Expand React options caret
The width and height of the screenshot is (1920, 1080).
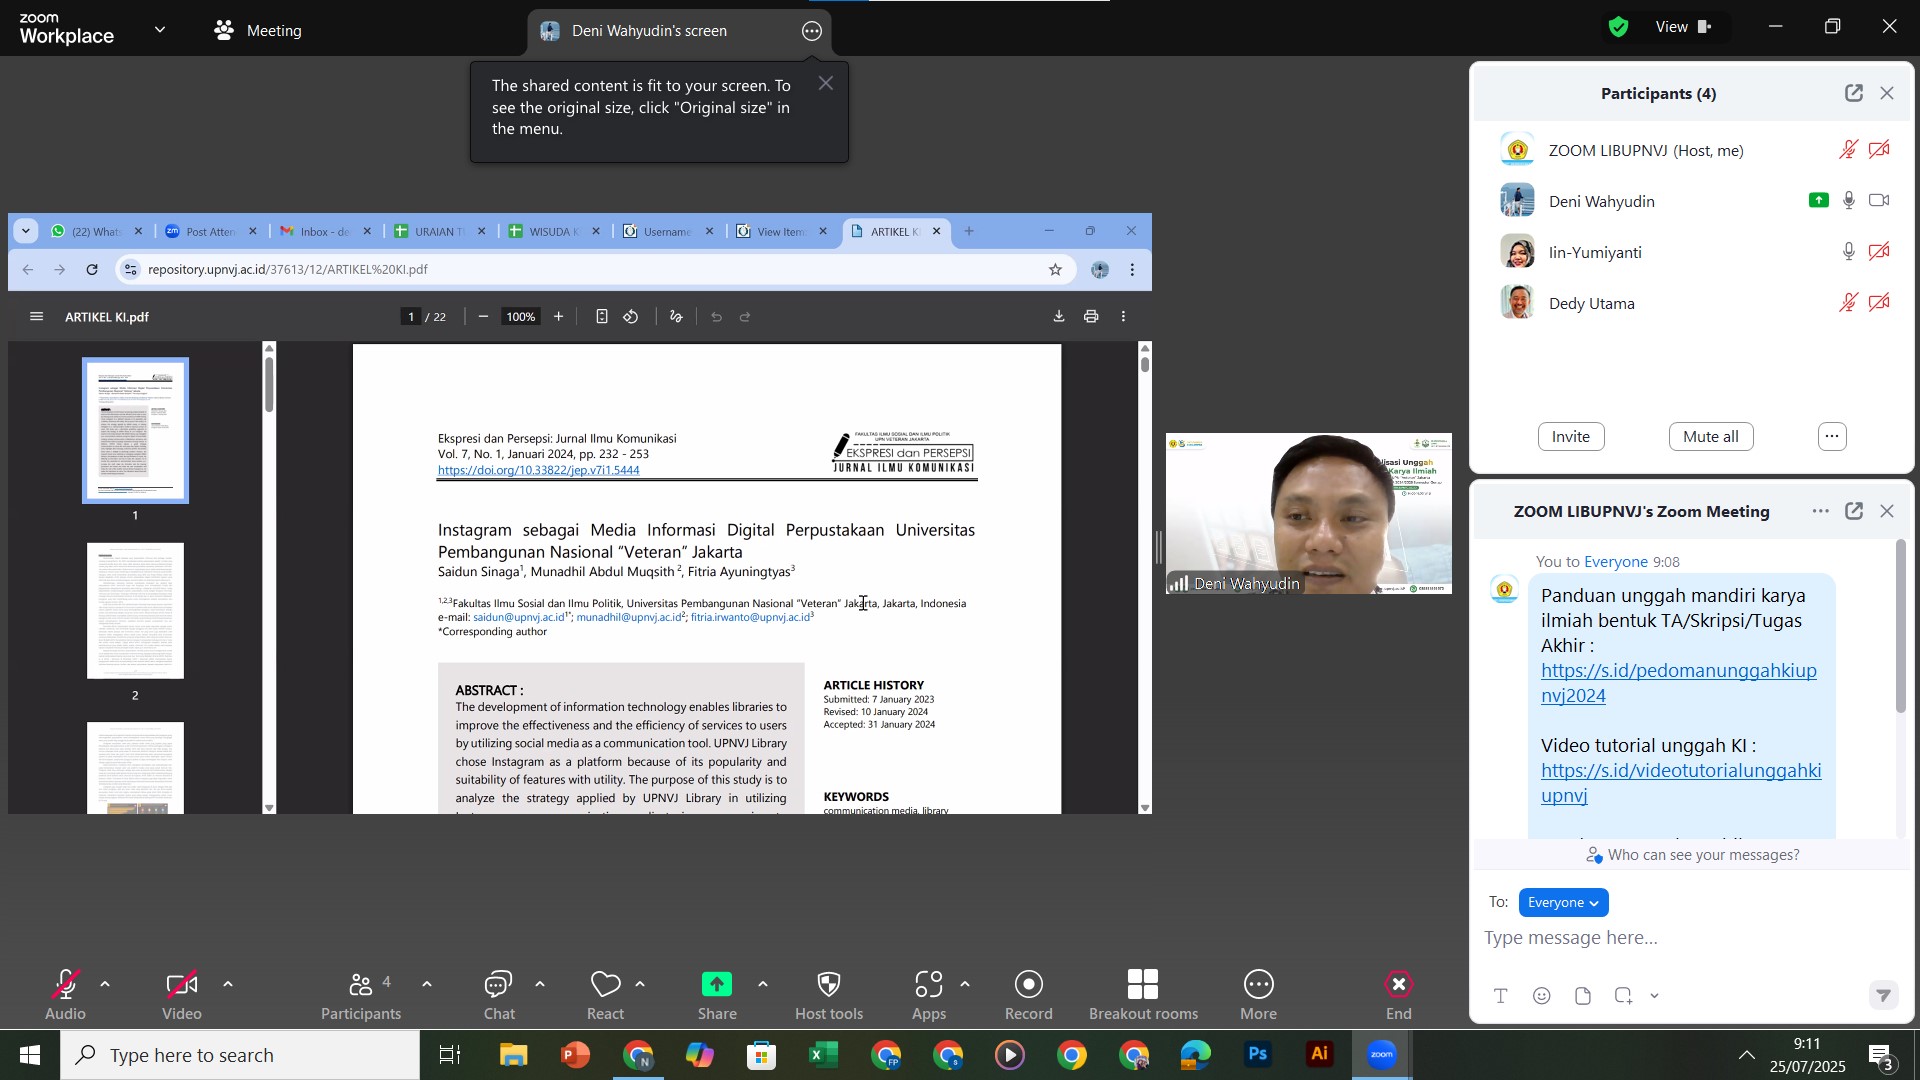(x=640, y=985)
